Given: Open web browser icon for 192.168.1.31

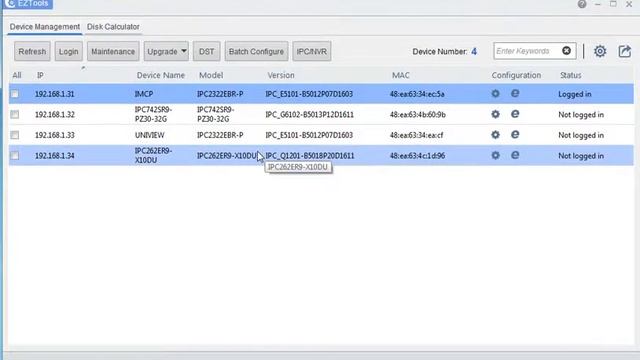Looking at the screenshot, I should pos(515,93).
